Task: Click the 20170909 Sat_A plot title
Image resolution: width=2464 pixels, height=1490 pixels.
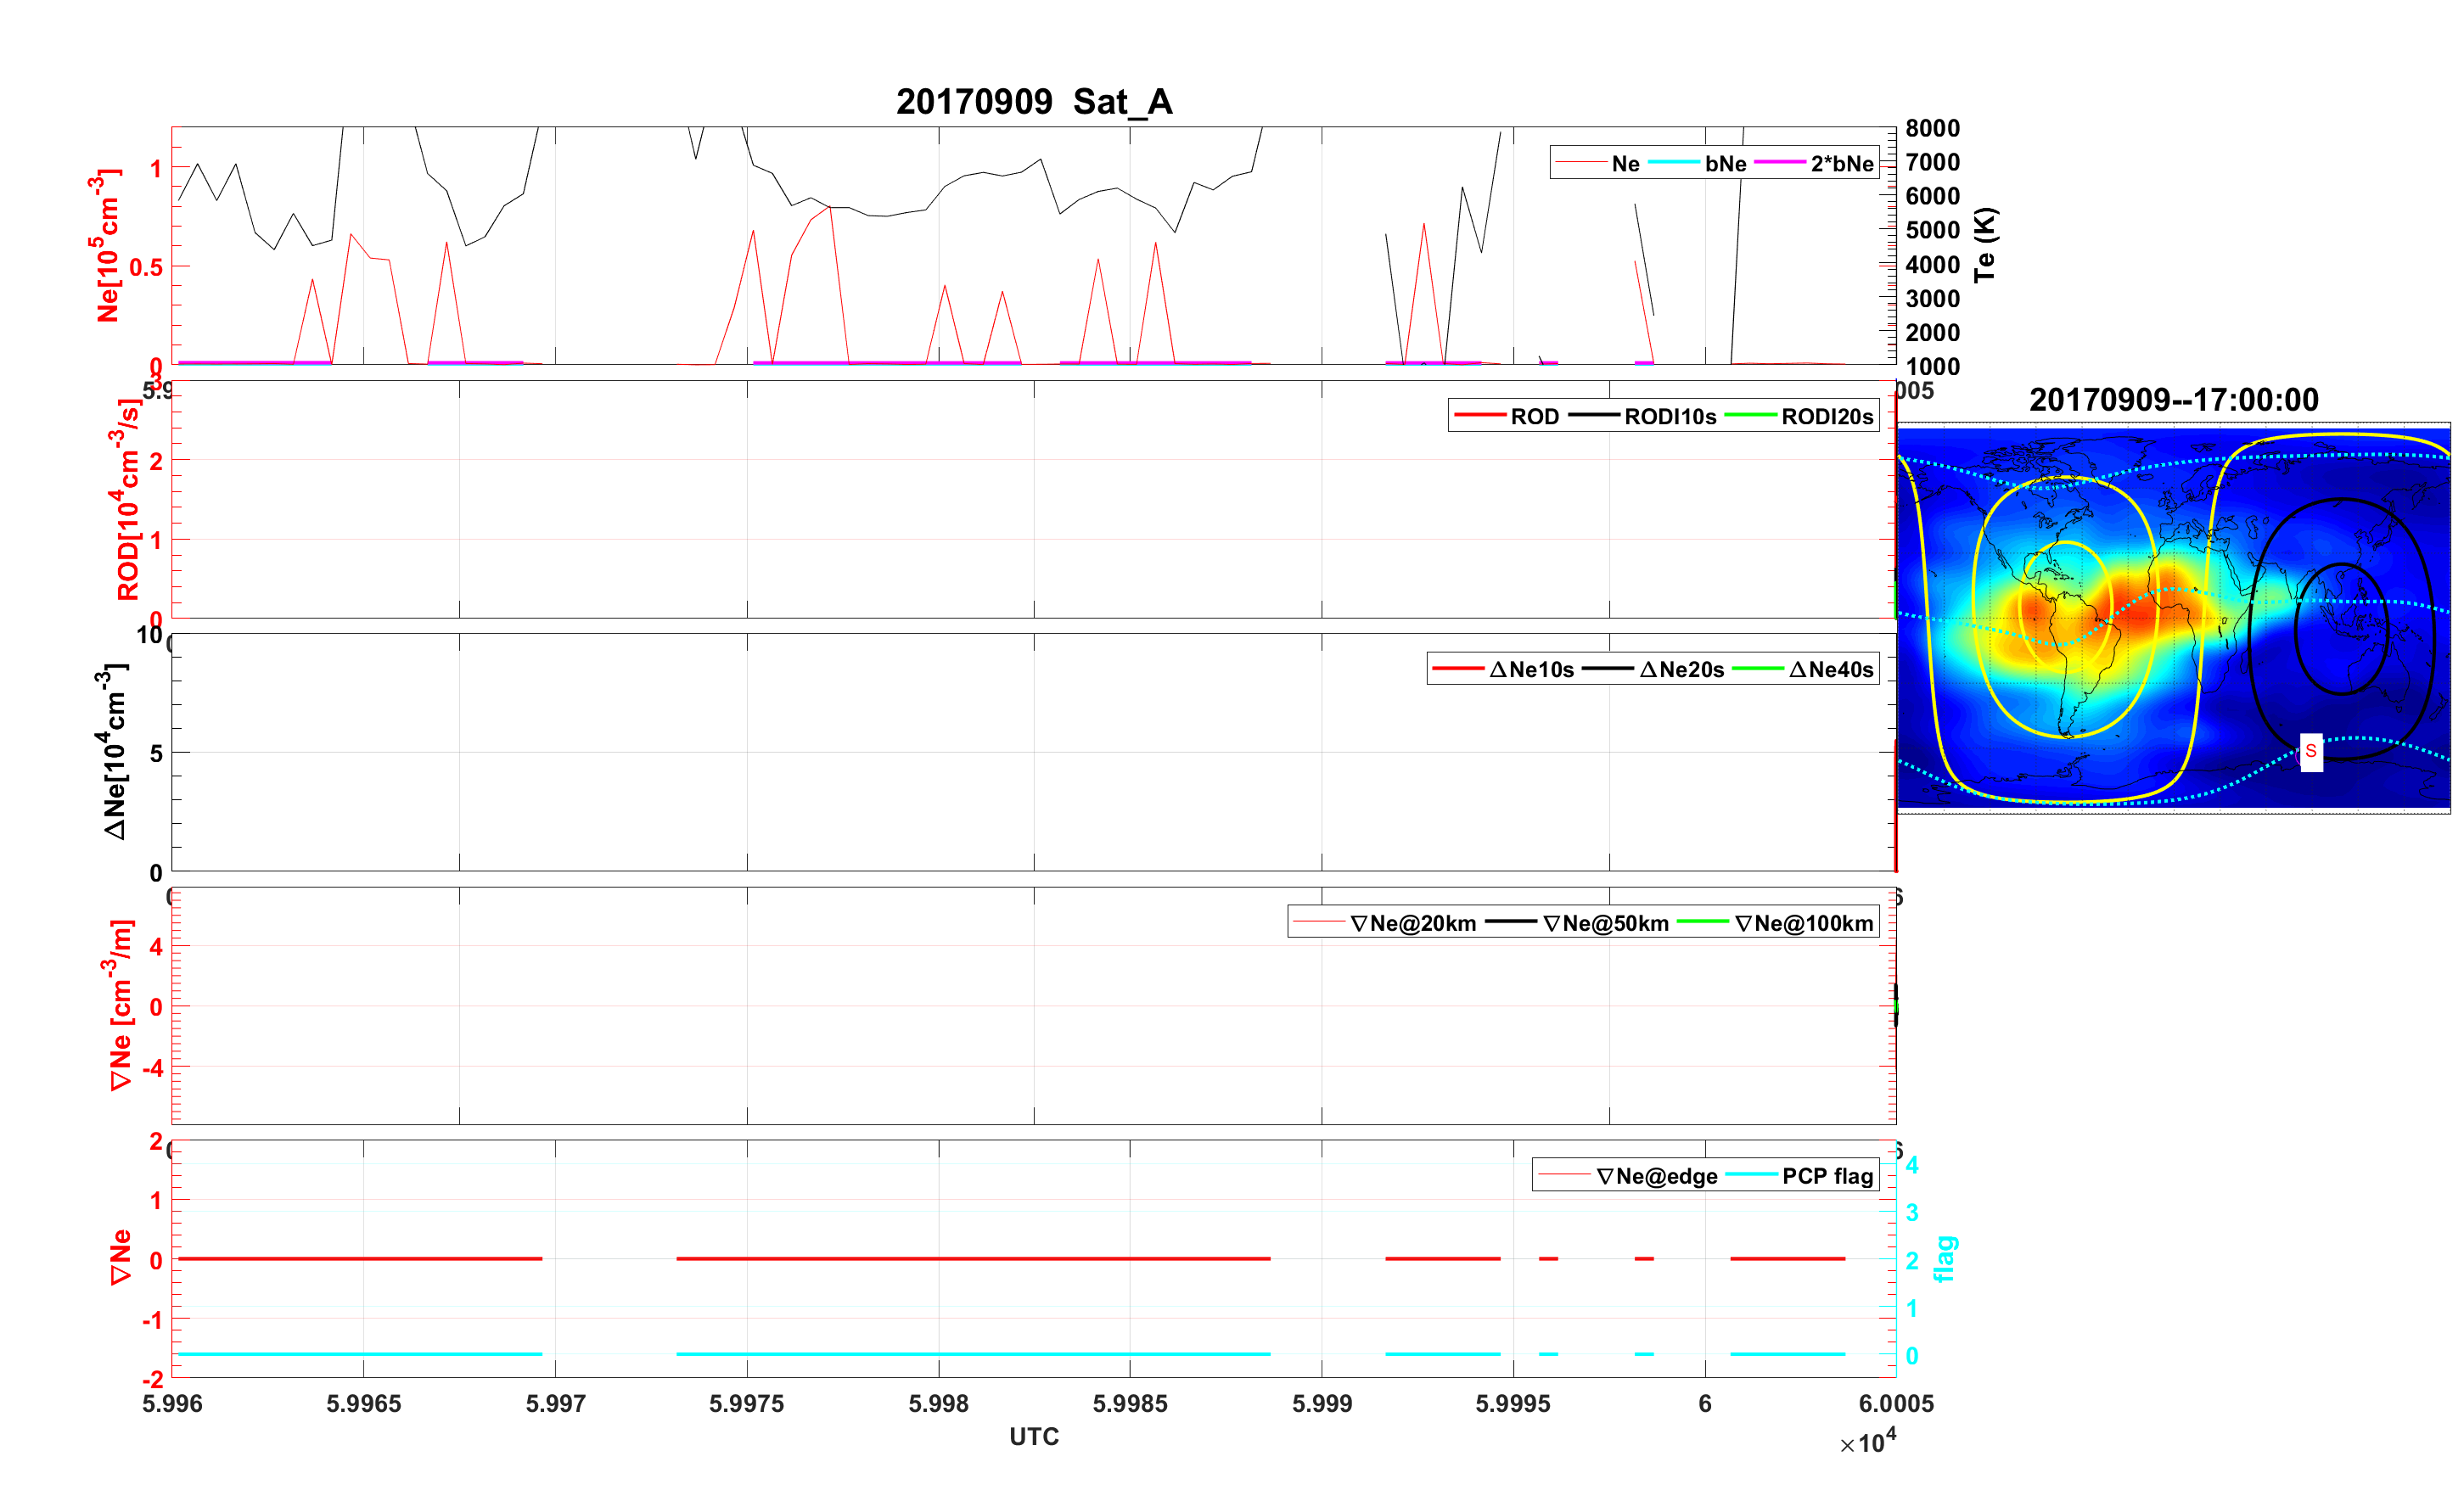Action: [x=1034, y=102]
